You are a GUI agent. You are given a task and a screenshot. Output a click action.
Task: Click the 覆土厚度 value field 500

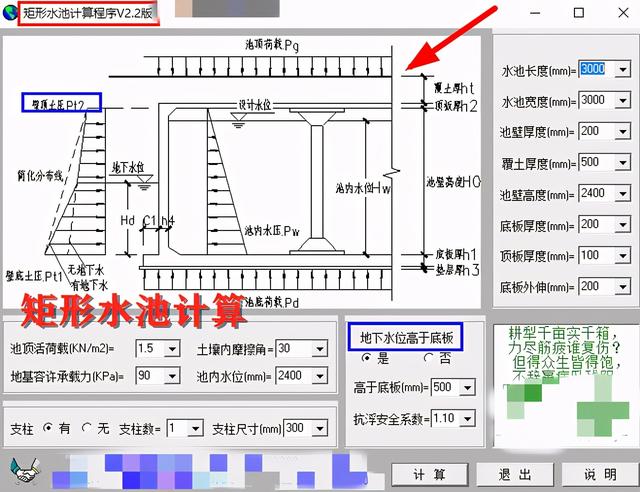597,163
